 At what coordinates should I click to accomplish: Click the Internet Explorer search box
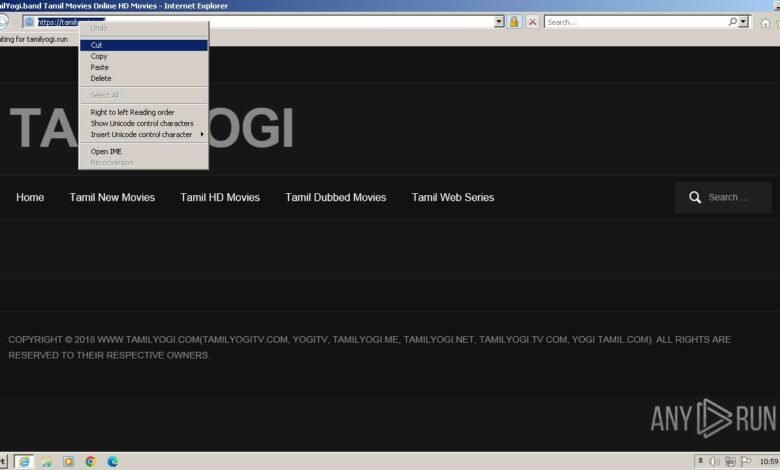pos(636,22)
